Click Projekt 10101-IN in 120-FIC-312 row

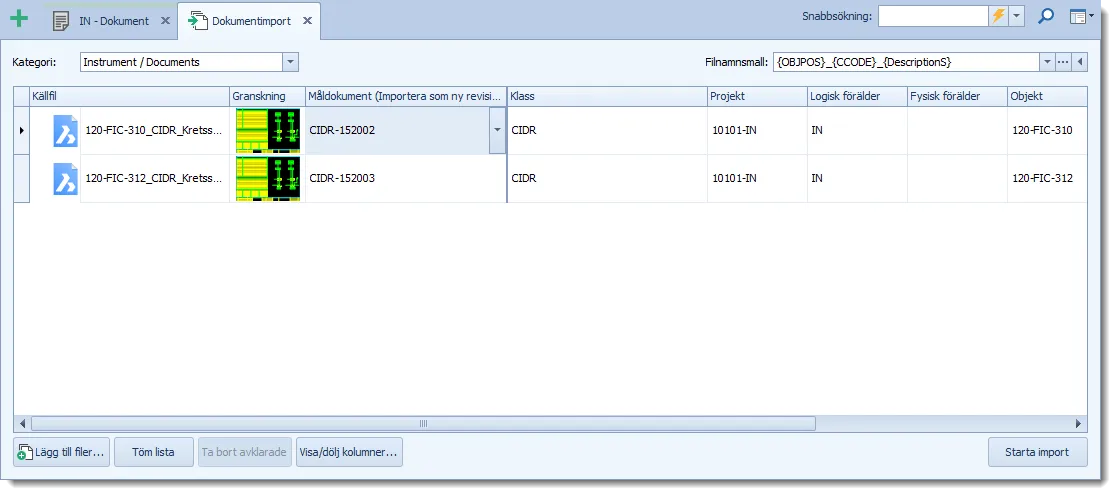pyautogui.click(x=757, y=178)
